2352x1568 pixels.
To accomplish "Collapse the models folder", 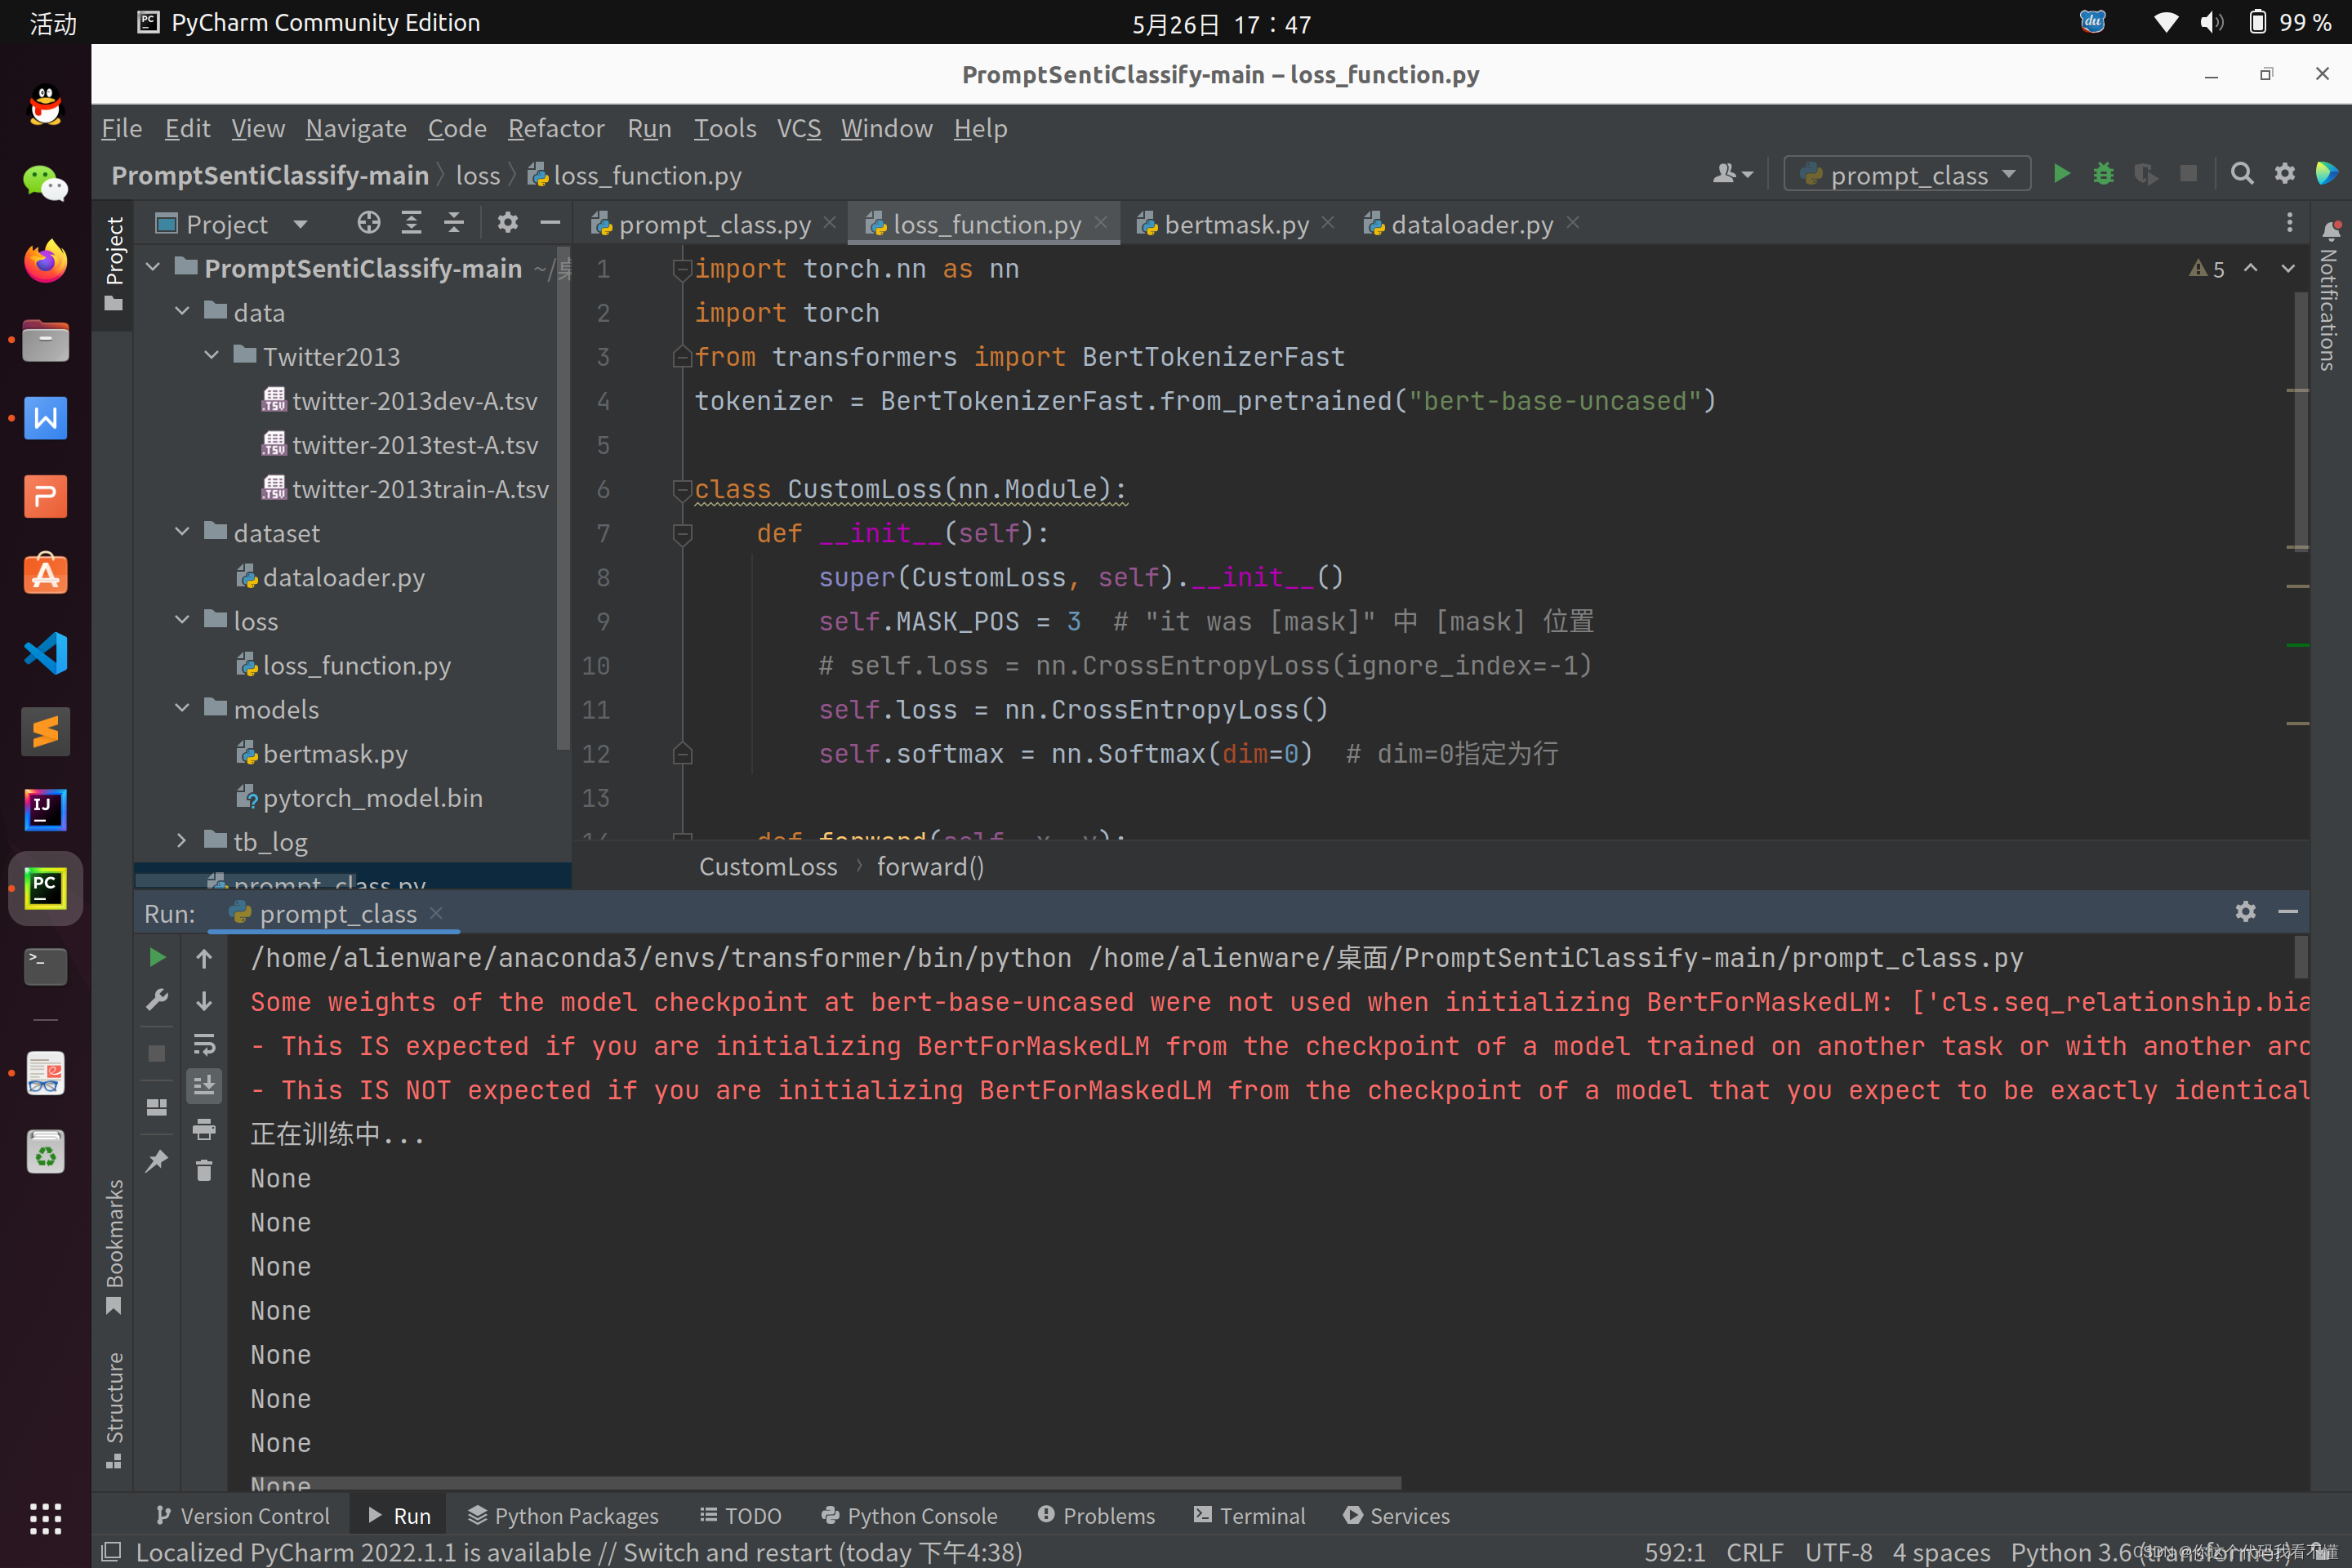I will click(182, 708).
